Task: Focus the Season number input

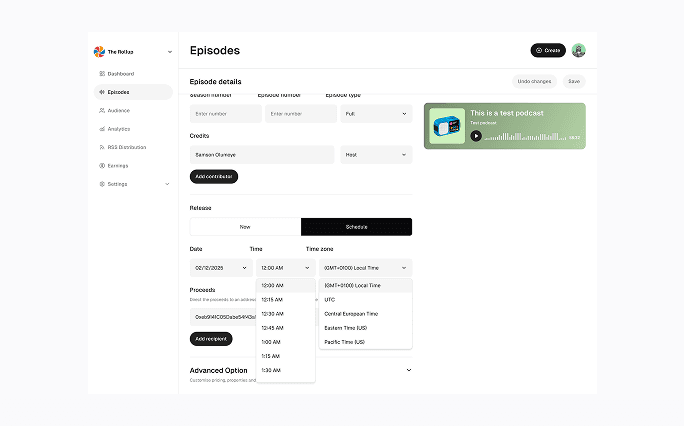Action: point(226,114)
